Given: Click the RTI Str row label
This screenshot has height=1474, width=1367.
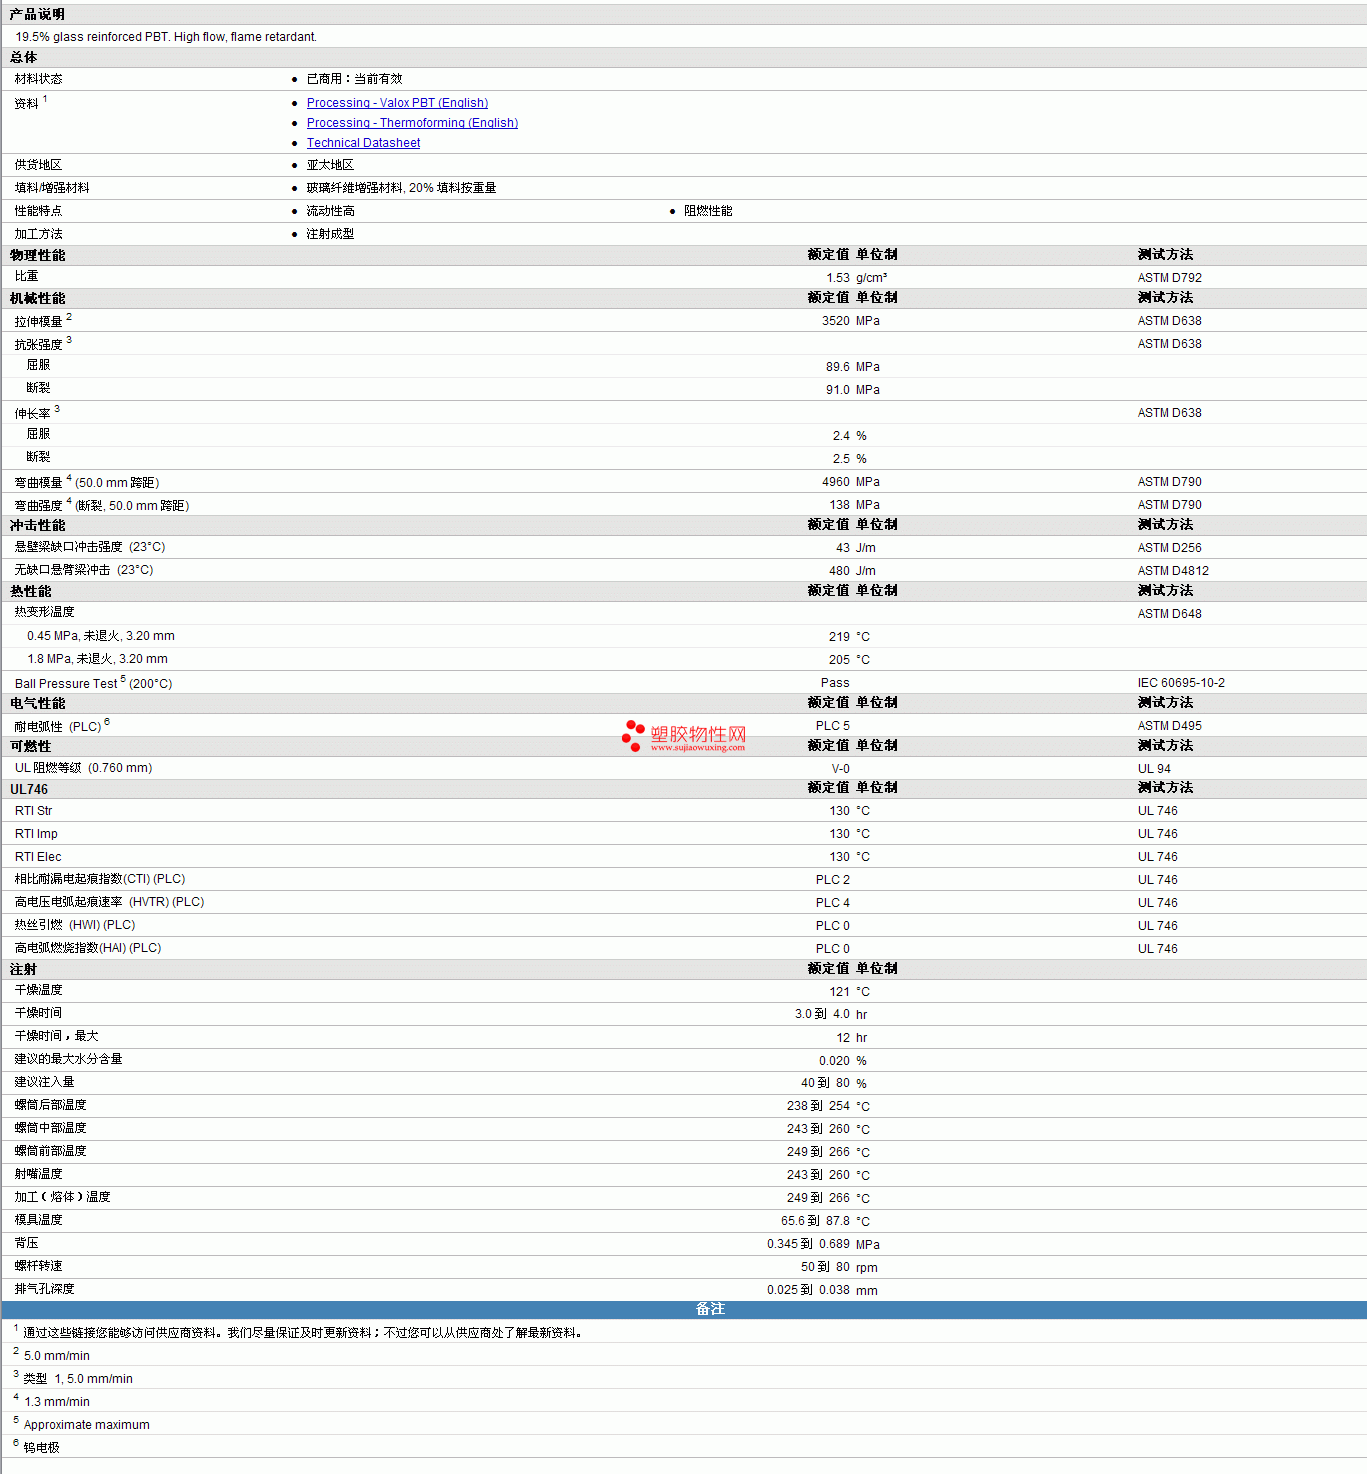Looking at the screenshot, I should pyautogui.click(x=33, y=811).
